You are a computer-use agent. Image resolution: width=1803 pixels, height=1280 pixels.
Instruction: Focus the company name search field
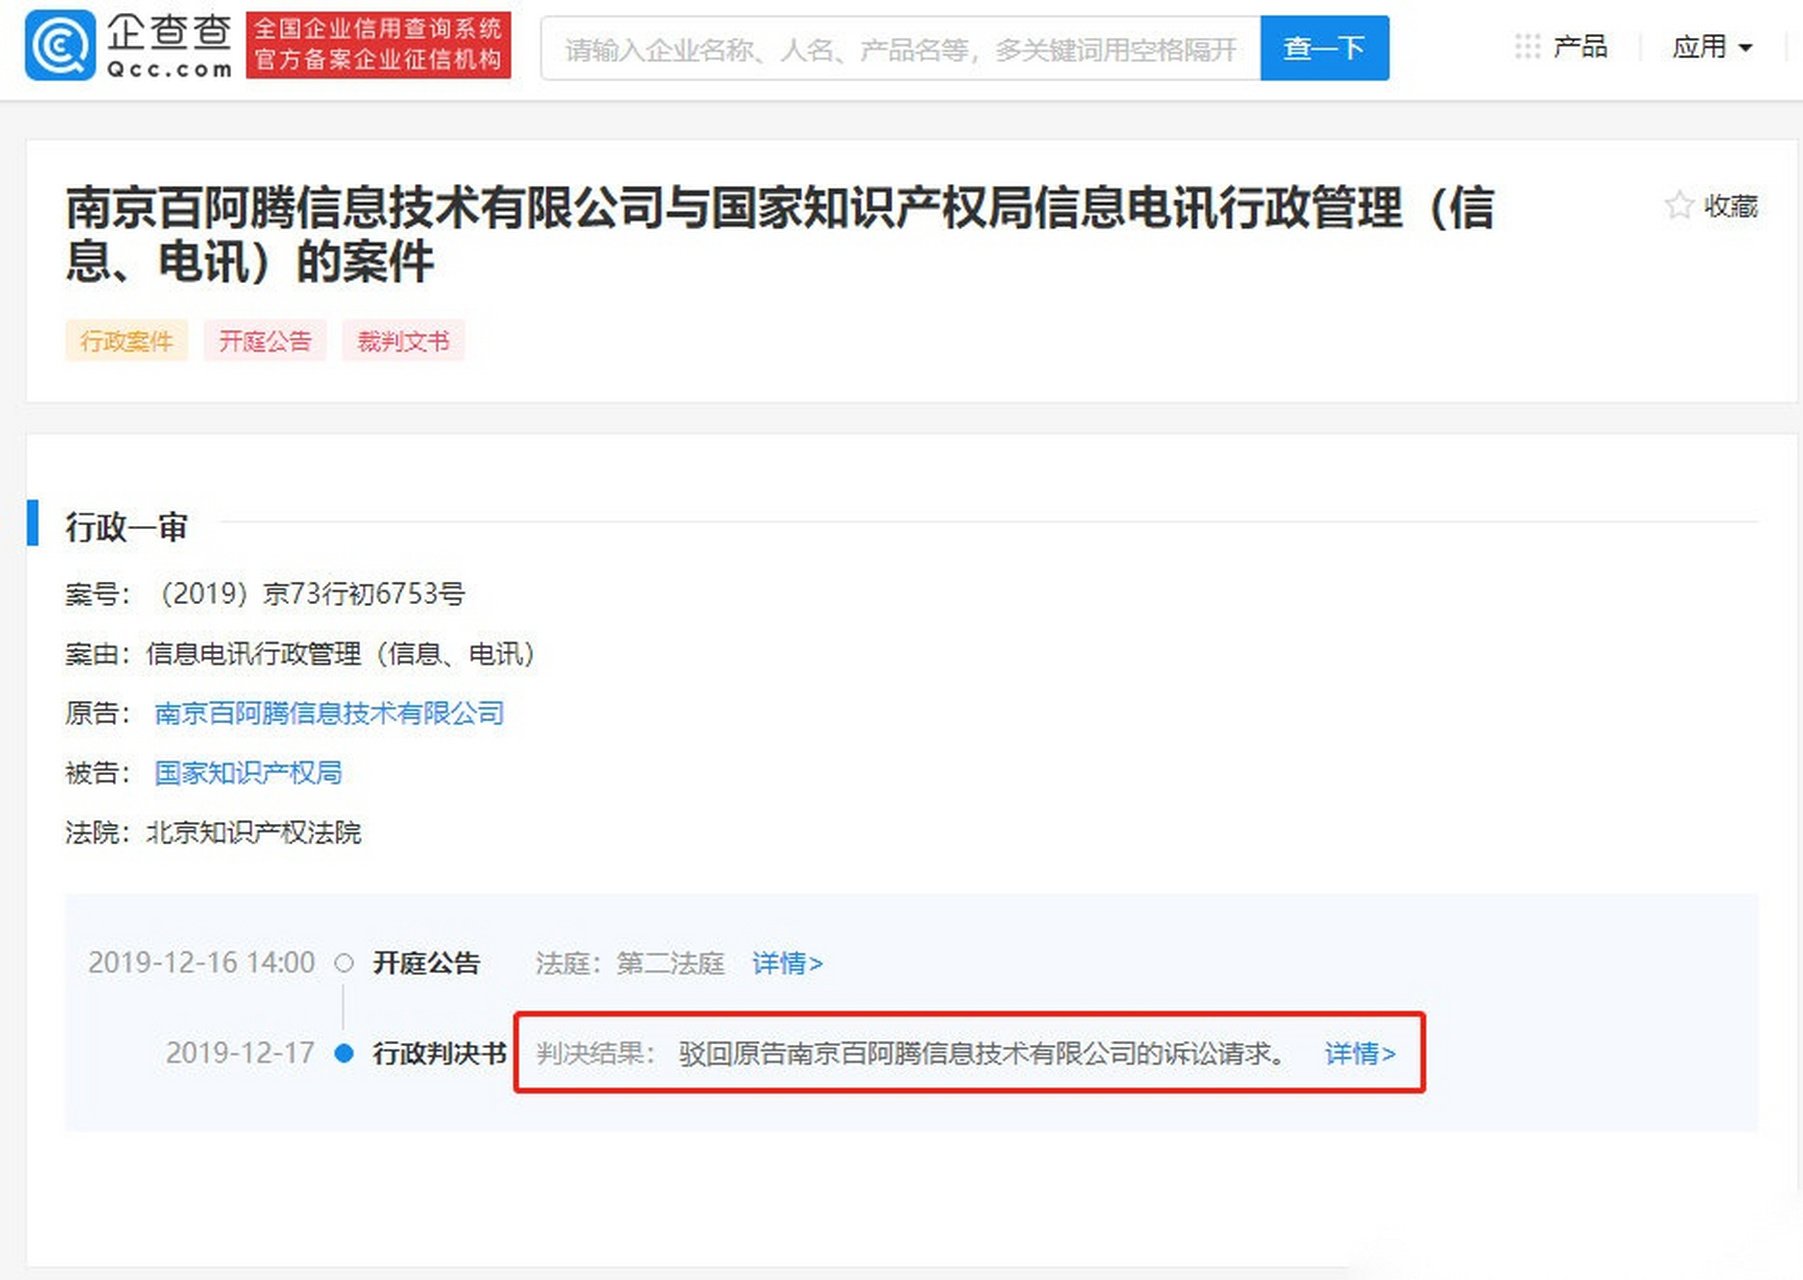(x=900, y=48)
